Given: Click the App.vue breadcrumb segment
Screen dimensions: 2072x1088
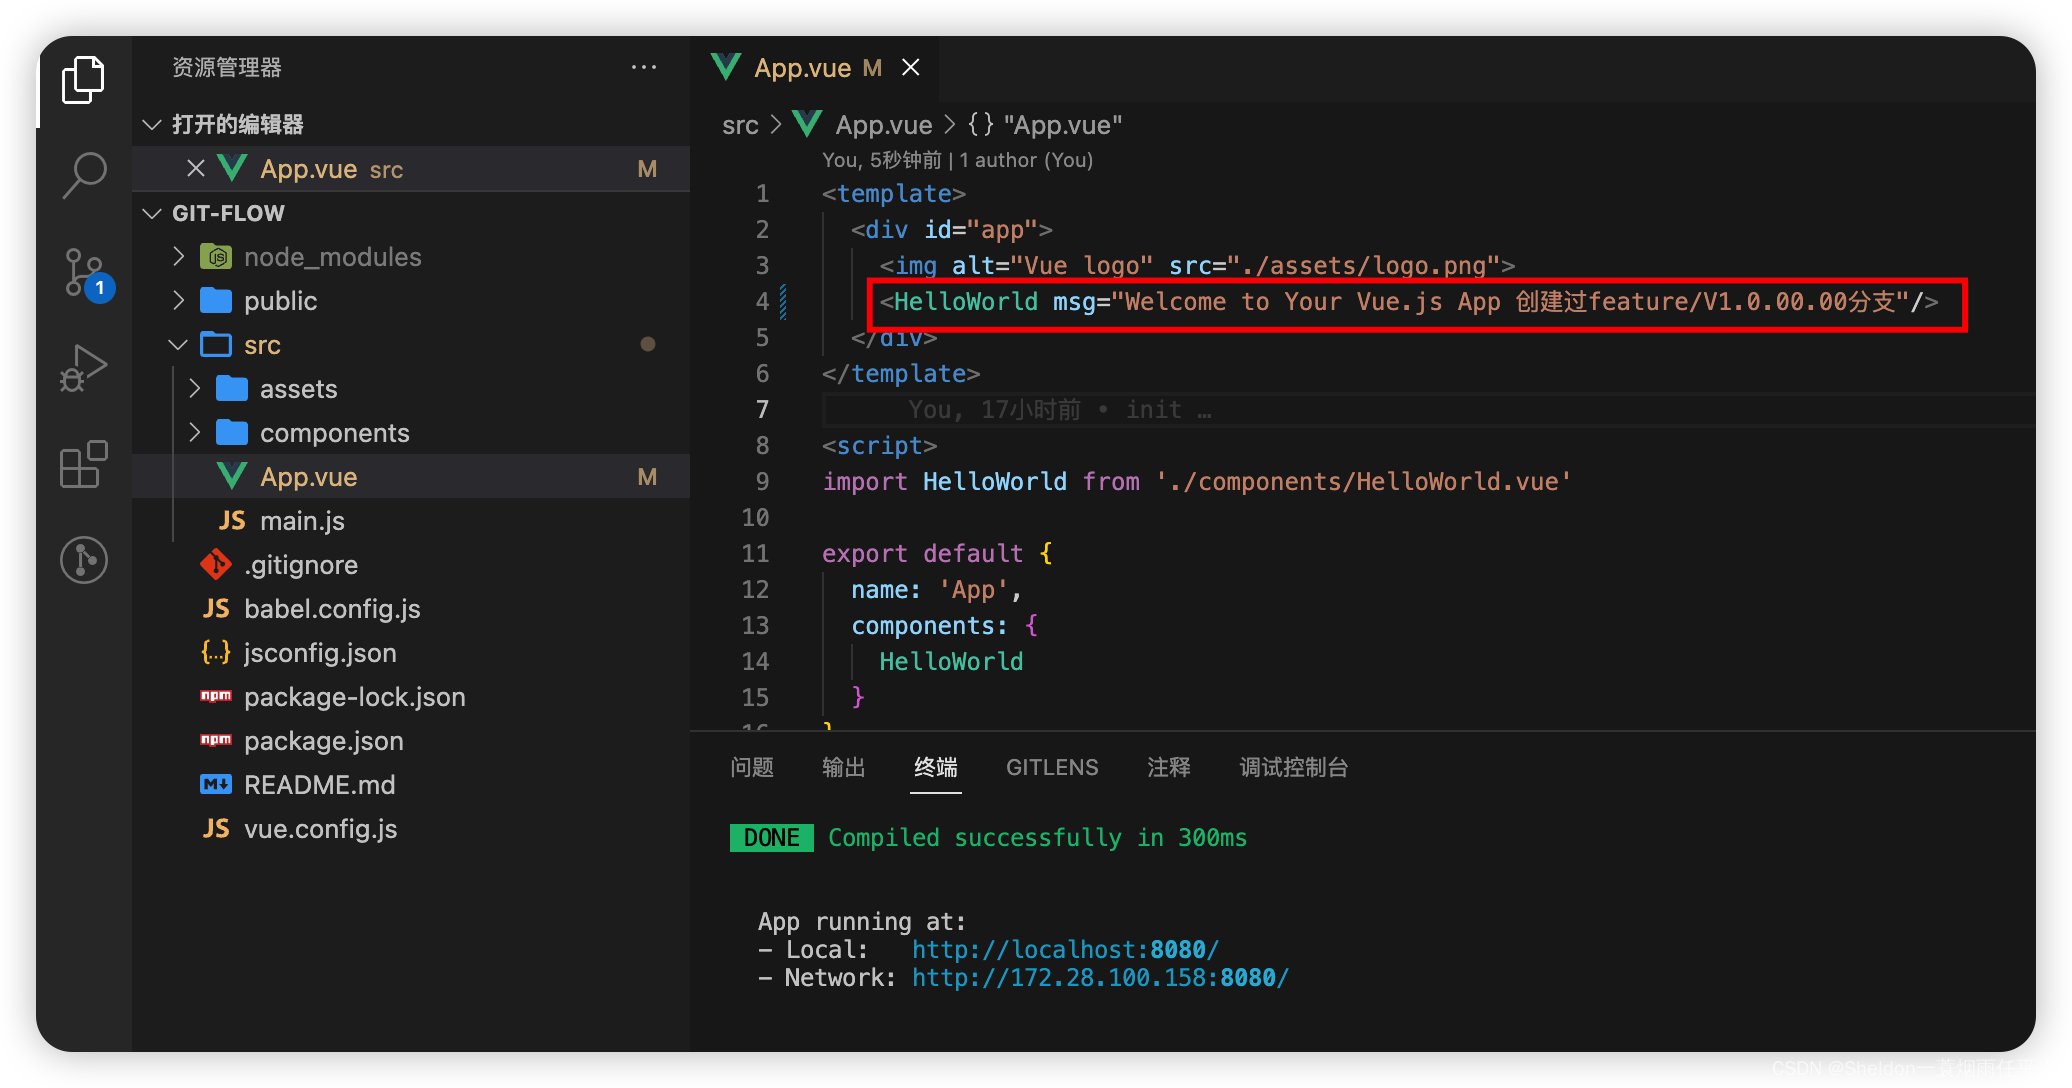Looking at the screenshot, I should (x=884, y=125).
